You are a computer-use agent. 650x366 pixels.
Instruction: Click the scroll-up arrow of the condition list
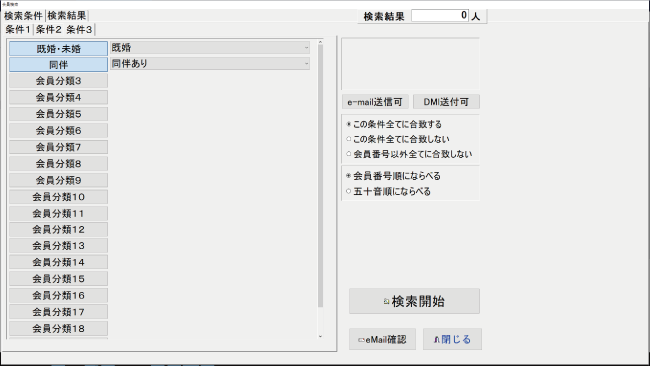(x=320, y=42)
